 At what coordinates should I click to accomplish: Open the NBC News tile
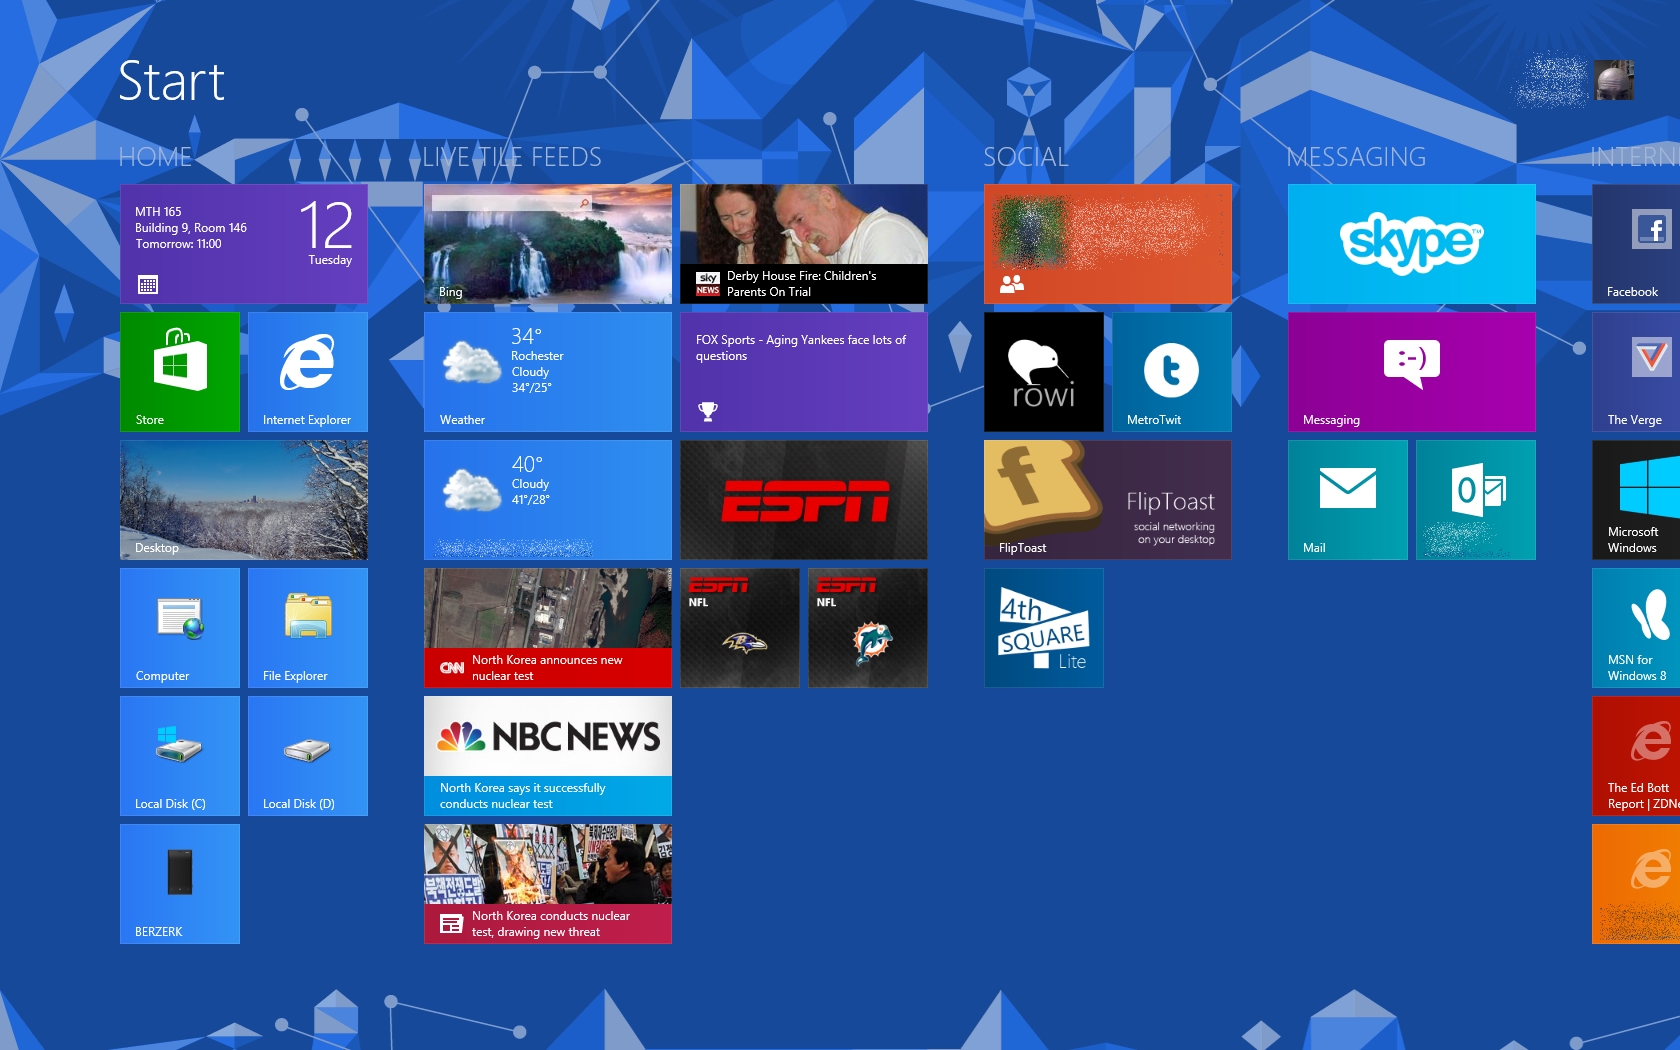(548, 756)
